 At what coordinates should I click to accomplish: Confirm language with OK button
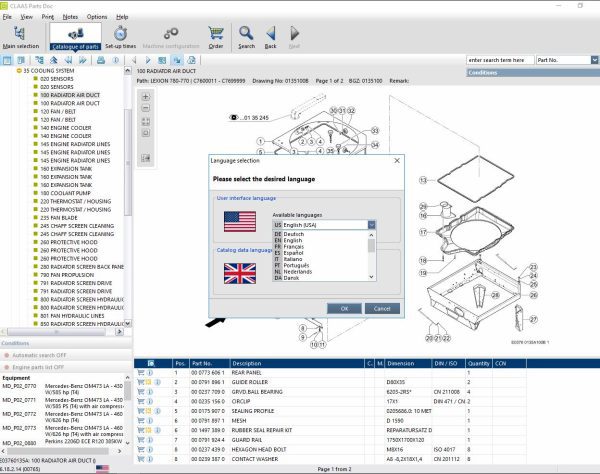(x=344, y=308)
